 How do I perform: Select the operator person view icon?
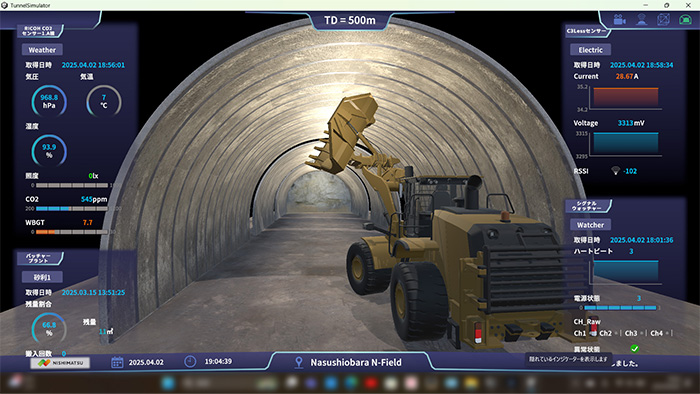pyautogui.click(x=642, y=20)
